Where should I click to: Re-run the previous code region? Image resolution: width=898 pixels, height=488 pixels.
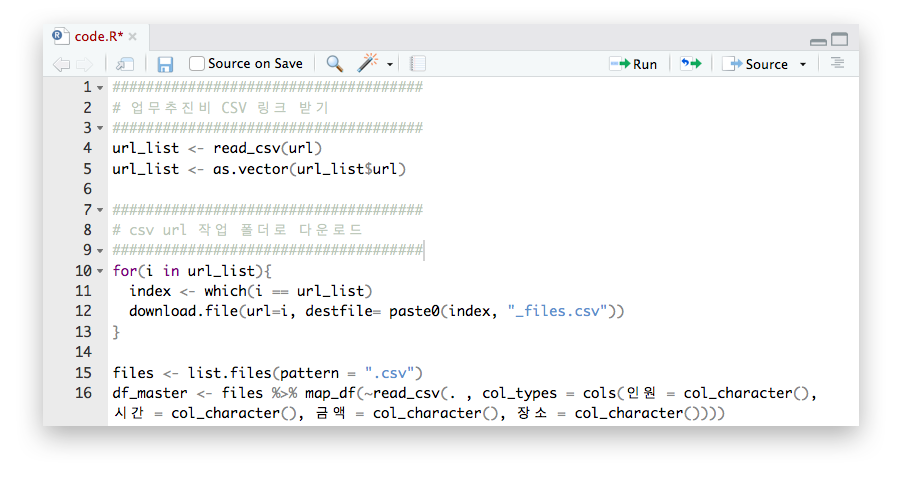[691, 64]
